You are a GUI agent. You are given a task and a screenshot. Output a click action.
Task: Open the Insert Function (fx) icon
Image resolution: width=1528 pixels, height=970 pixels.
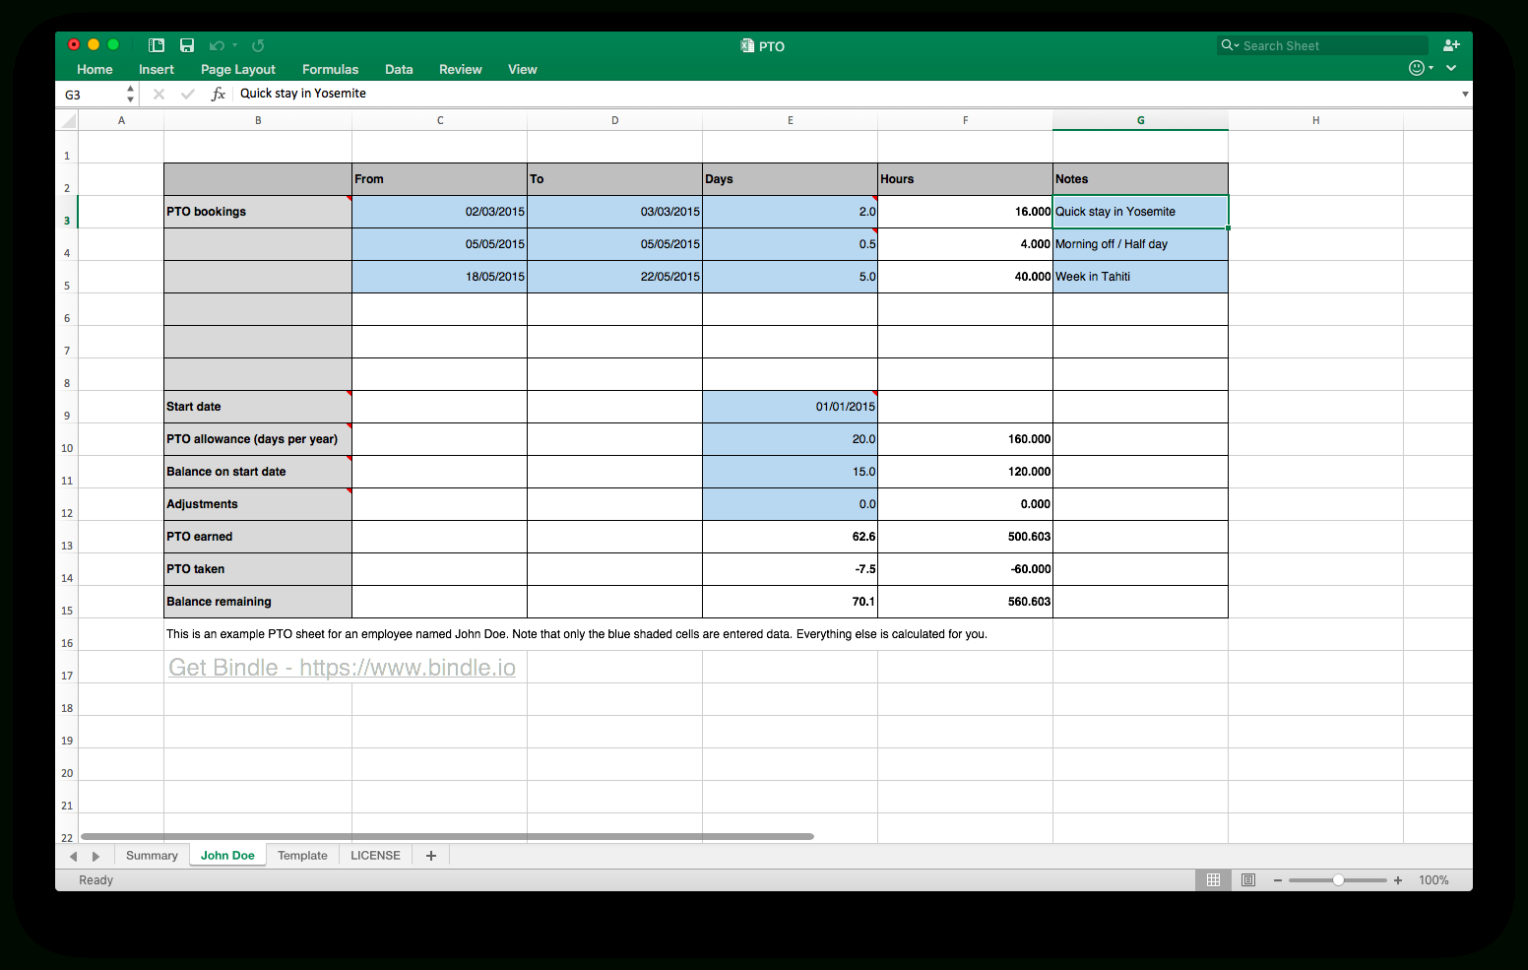218,93
